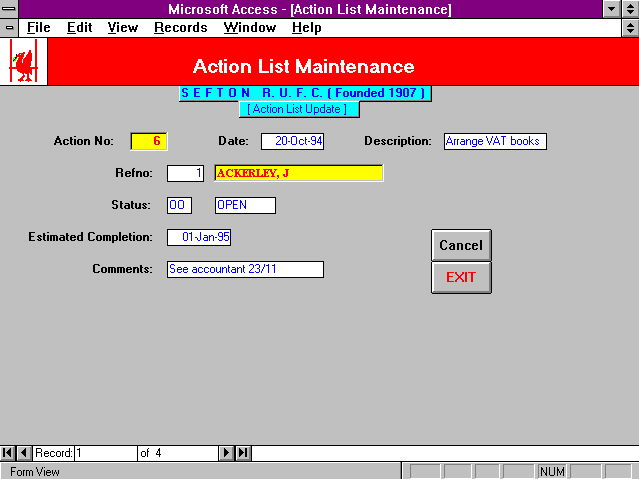Click the 'Description:' label
This screenshot has height=479, width=639.
point(398,141)
